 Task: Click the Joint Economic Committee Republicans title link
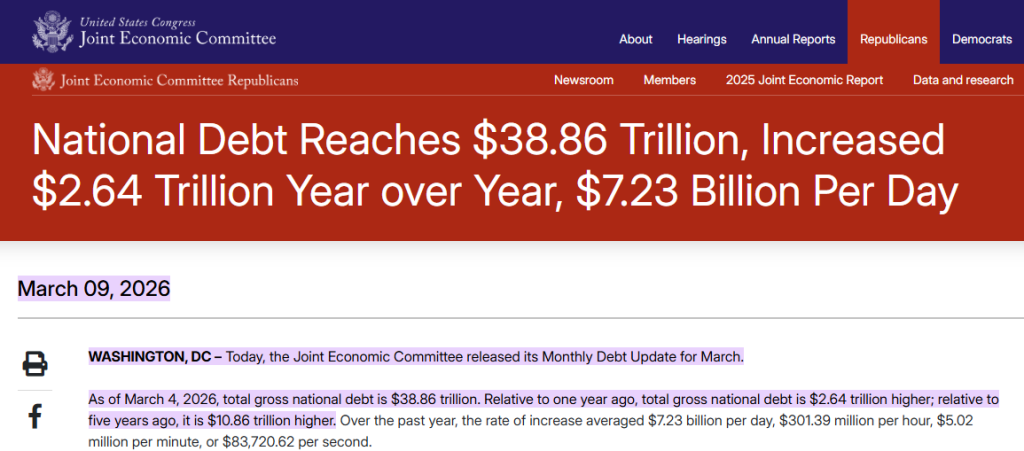click(178, 81)
